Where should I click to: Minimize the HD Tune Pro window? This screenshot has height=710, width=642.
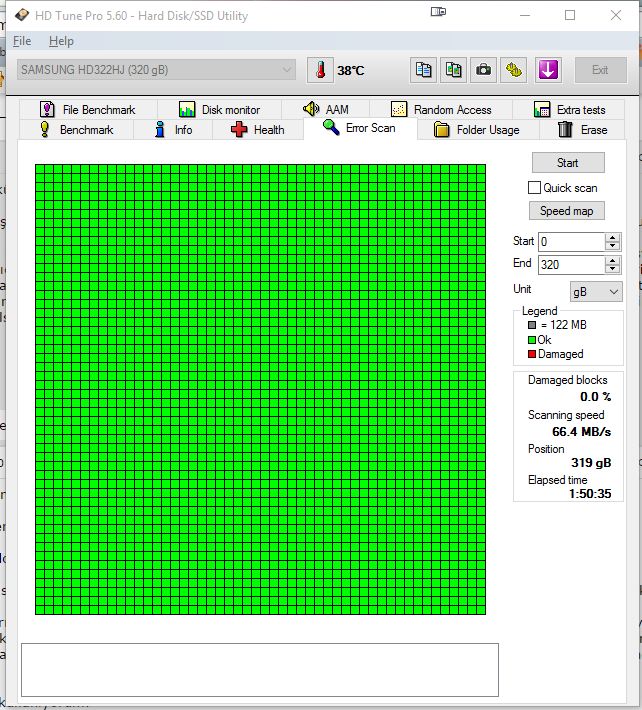click(x=525, y=15)
